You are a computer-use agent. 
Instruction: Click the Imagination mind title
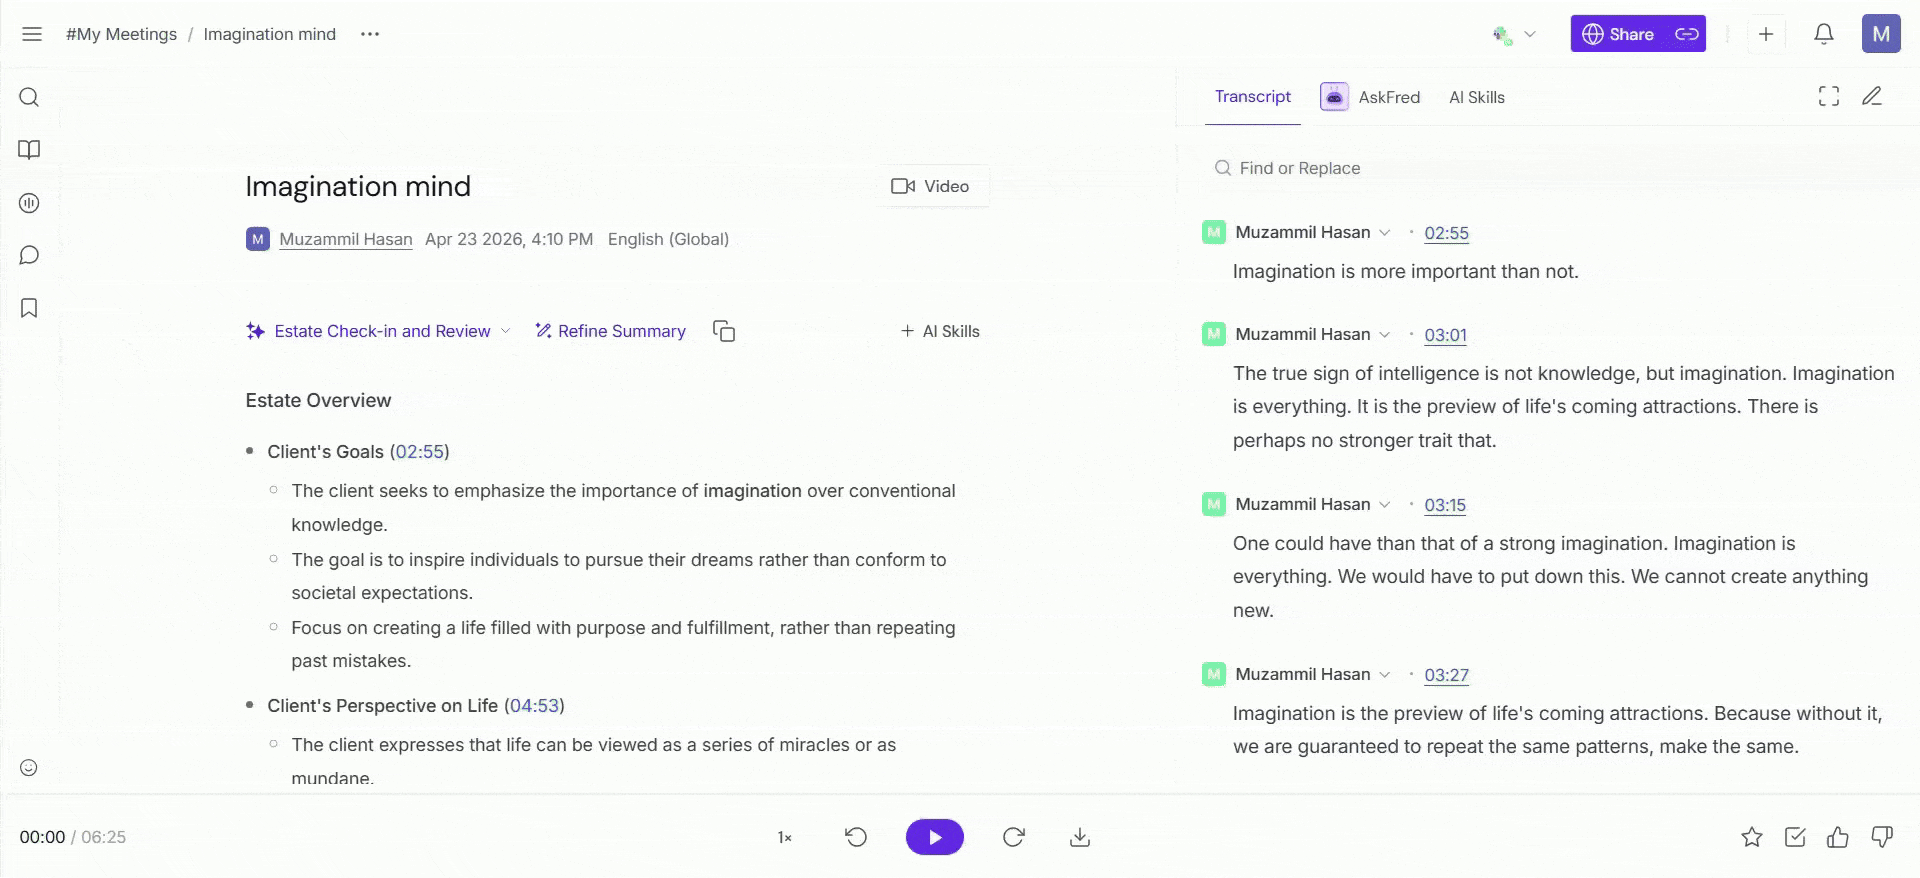[x=358, y=186]
